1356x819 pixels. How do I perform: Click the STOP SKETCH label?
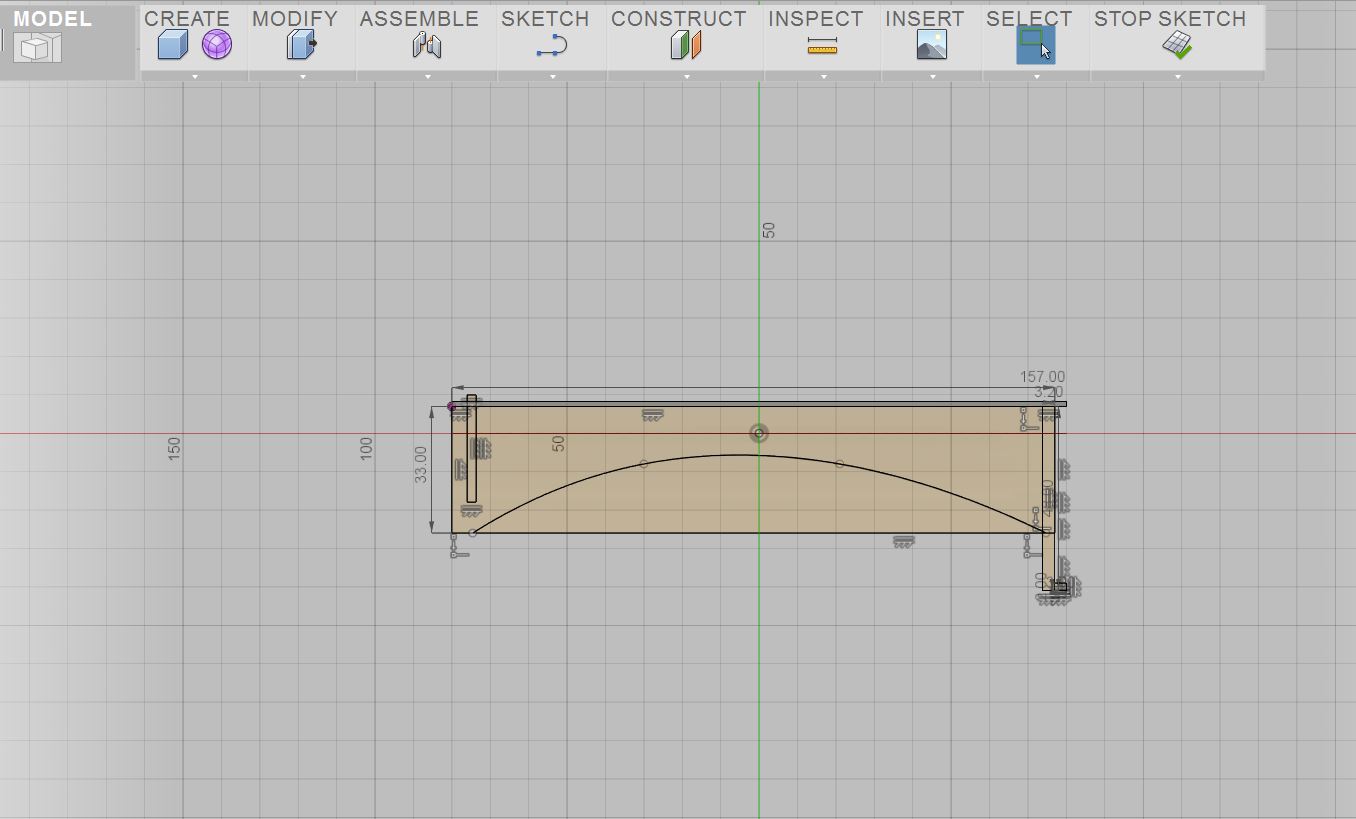[1170, 18]
